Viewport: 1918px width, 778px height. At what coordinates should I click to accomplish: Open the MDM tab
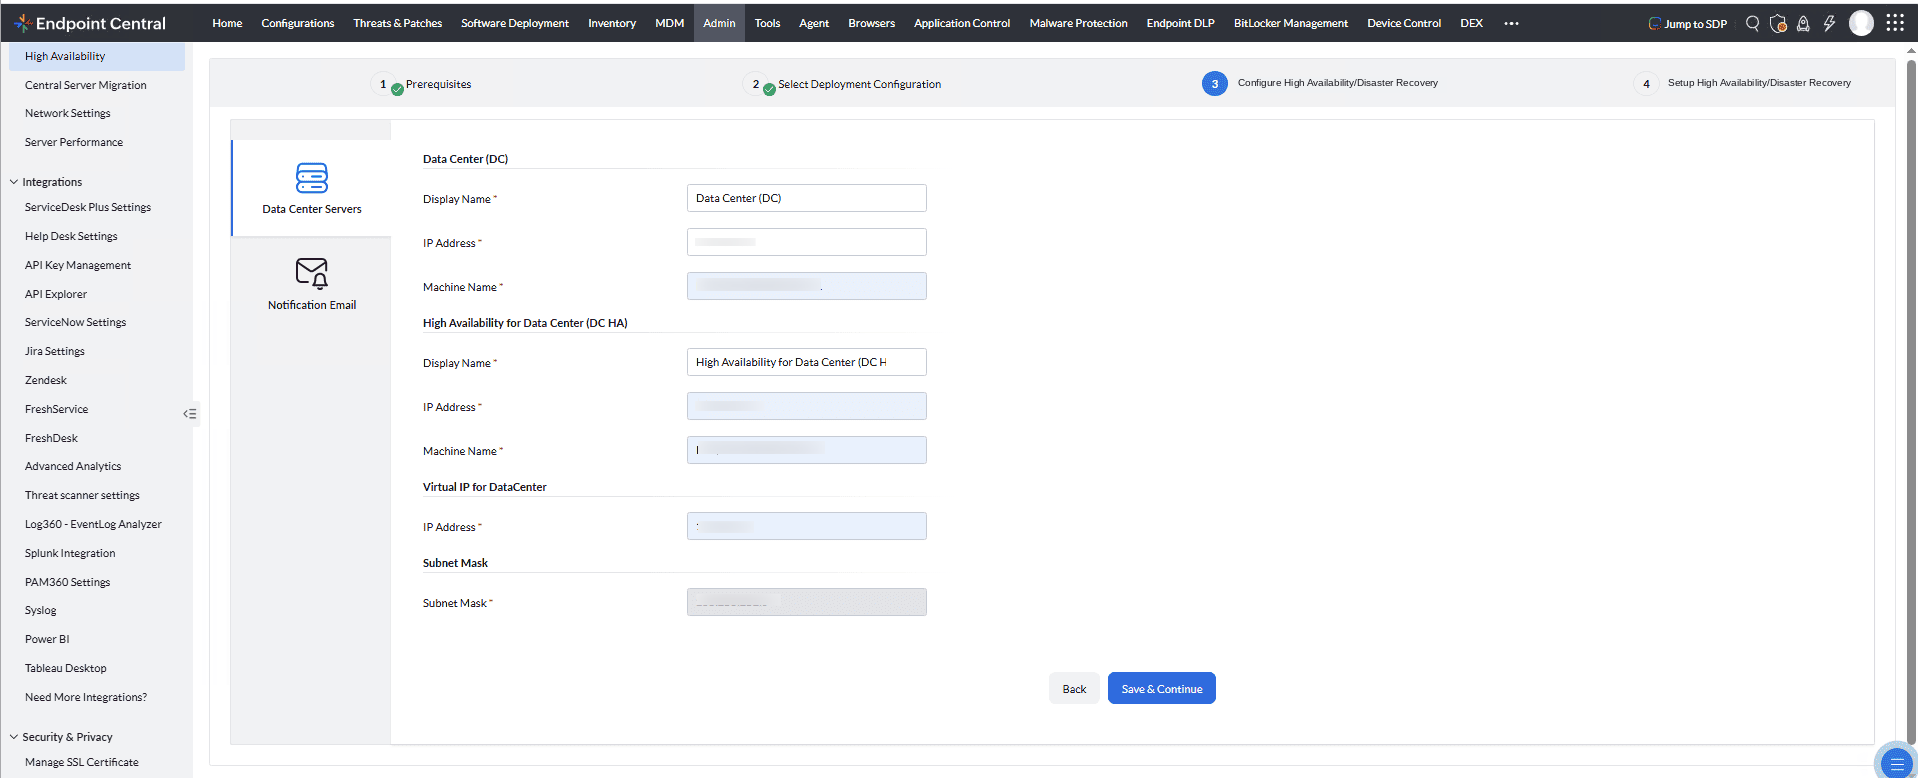coord(669,23)
